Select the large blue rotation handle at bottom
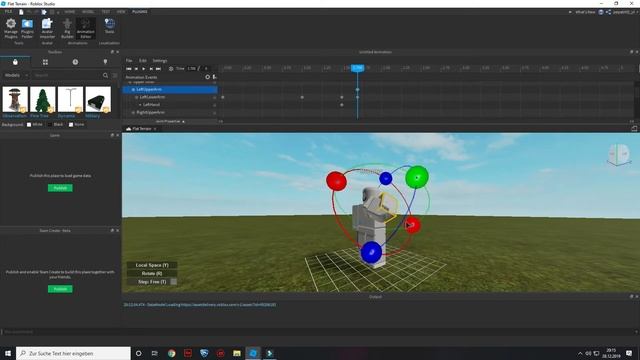This screenshot has height=360, width=640. pyautogui.click(x=371, y=252)
